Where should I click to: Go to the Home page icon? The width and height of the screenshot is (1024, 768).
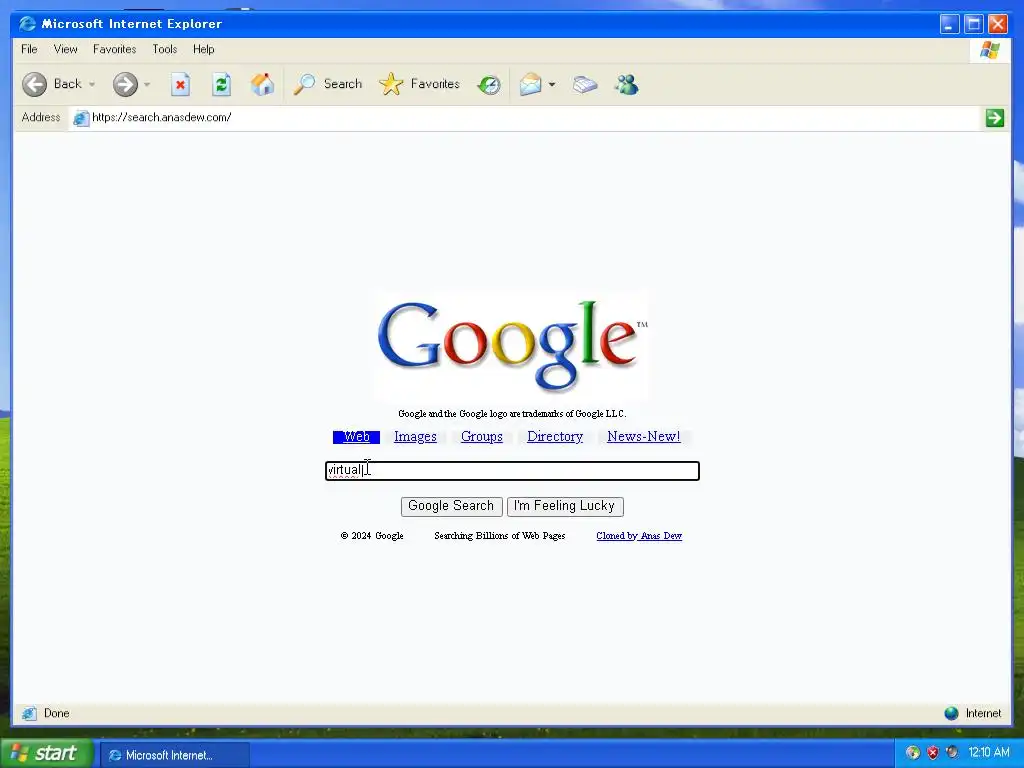pyautogui.click(x=263, y=84)
